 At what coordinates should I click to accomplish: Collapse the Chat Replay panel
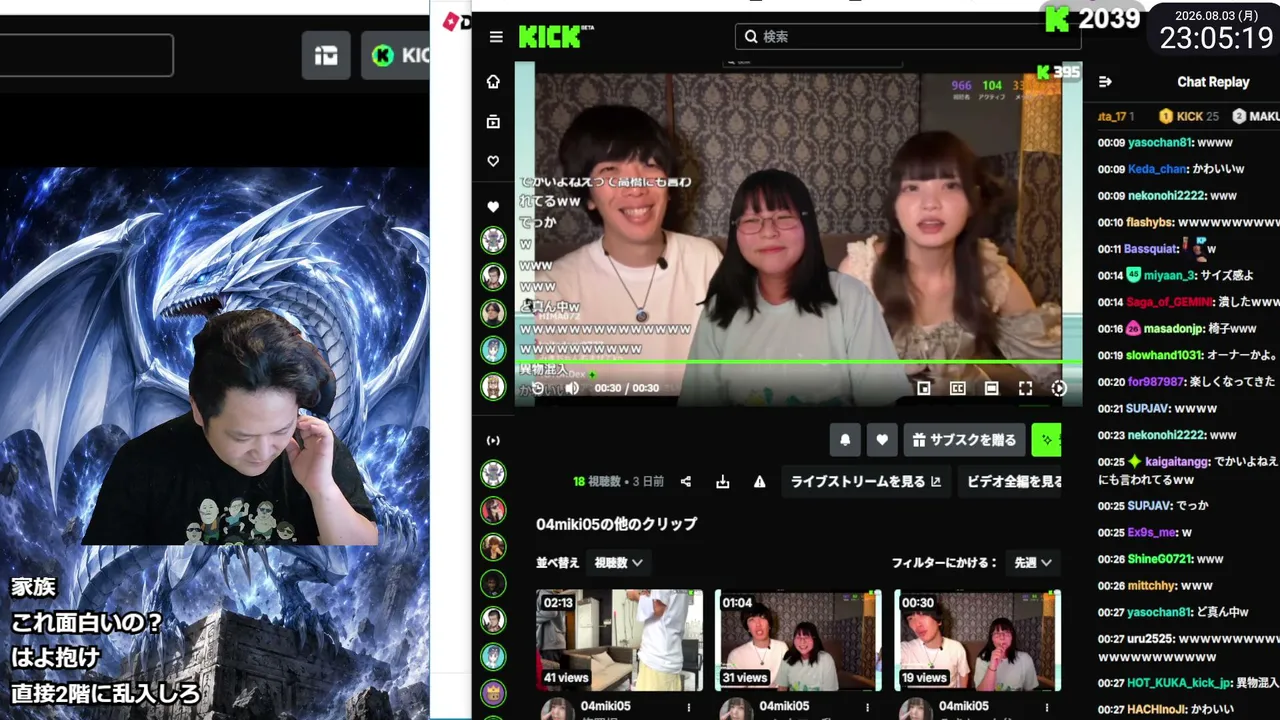coord(1105,82)
